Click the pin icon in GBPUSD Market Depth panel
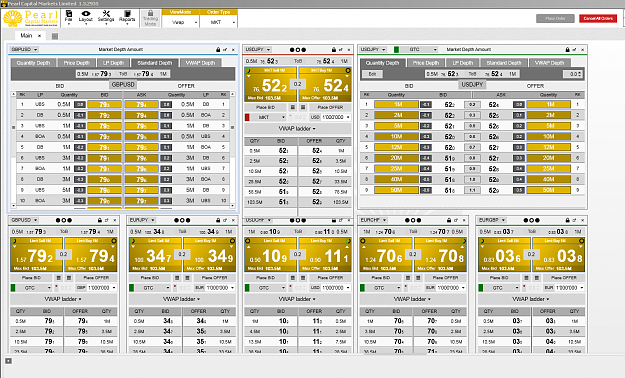 coord(225,49)
